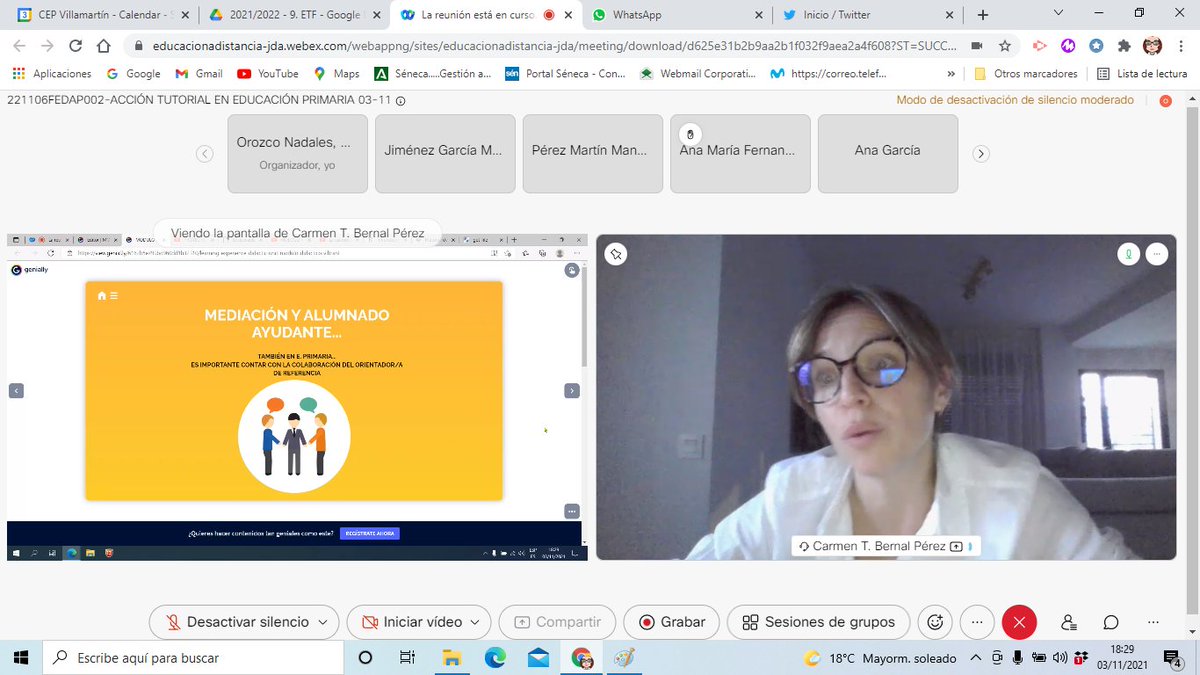Click the Compartir share button
Image resolution: width=1200 pixels, height=675 pixels.
[x=557, y=622]
